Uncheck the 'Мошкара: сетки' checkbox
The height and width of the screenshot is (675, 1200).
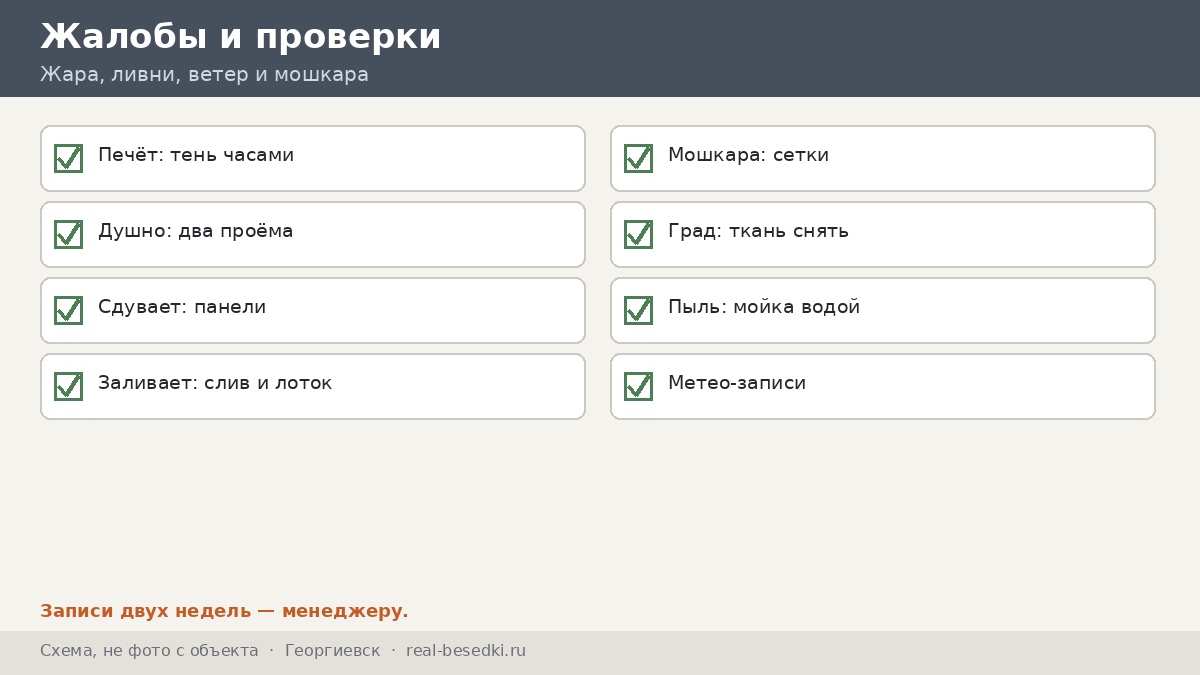pos(638,158)
